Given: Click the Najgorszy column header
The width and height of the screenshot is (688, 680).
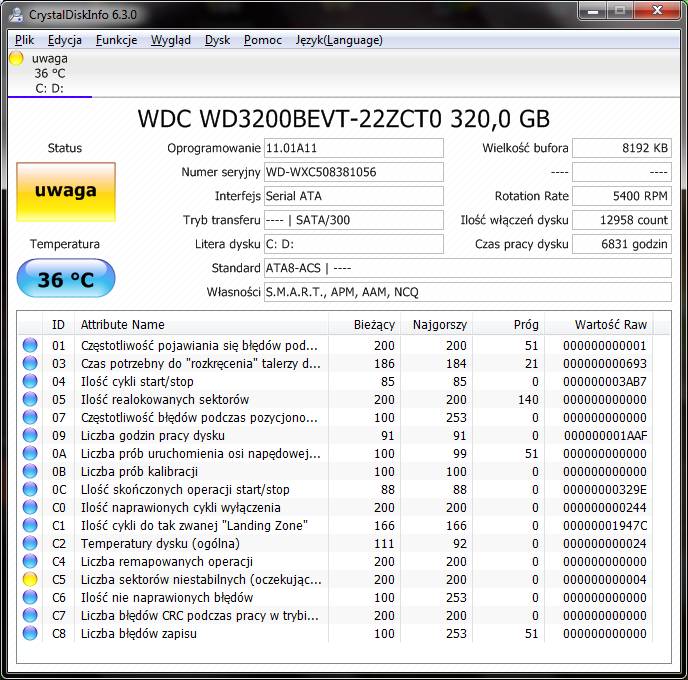Looking at the screenshot, I should [436, 325].
